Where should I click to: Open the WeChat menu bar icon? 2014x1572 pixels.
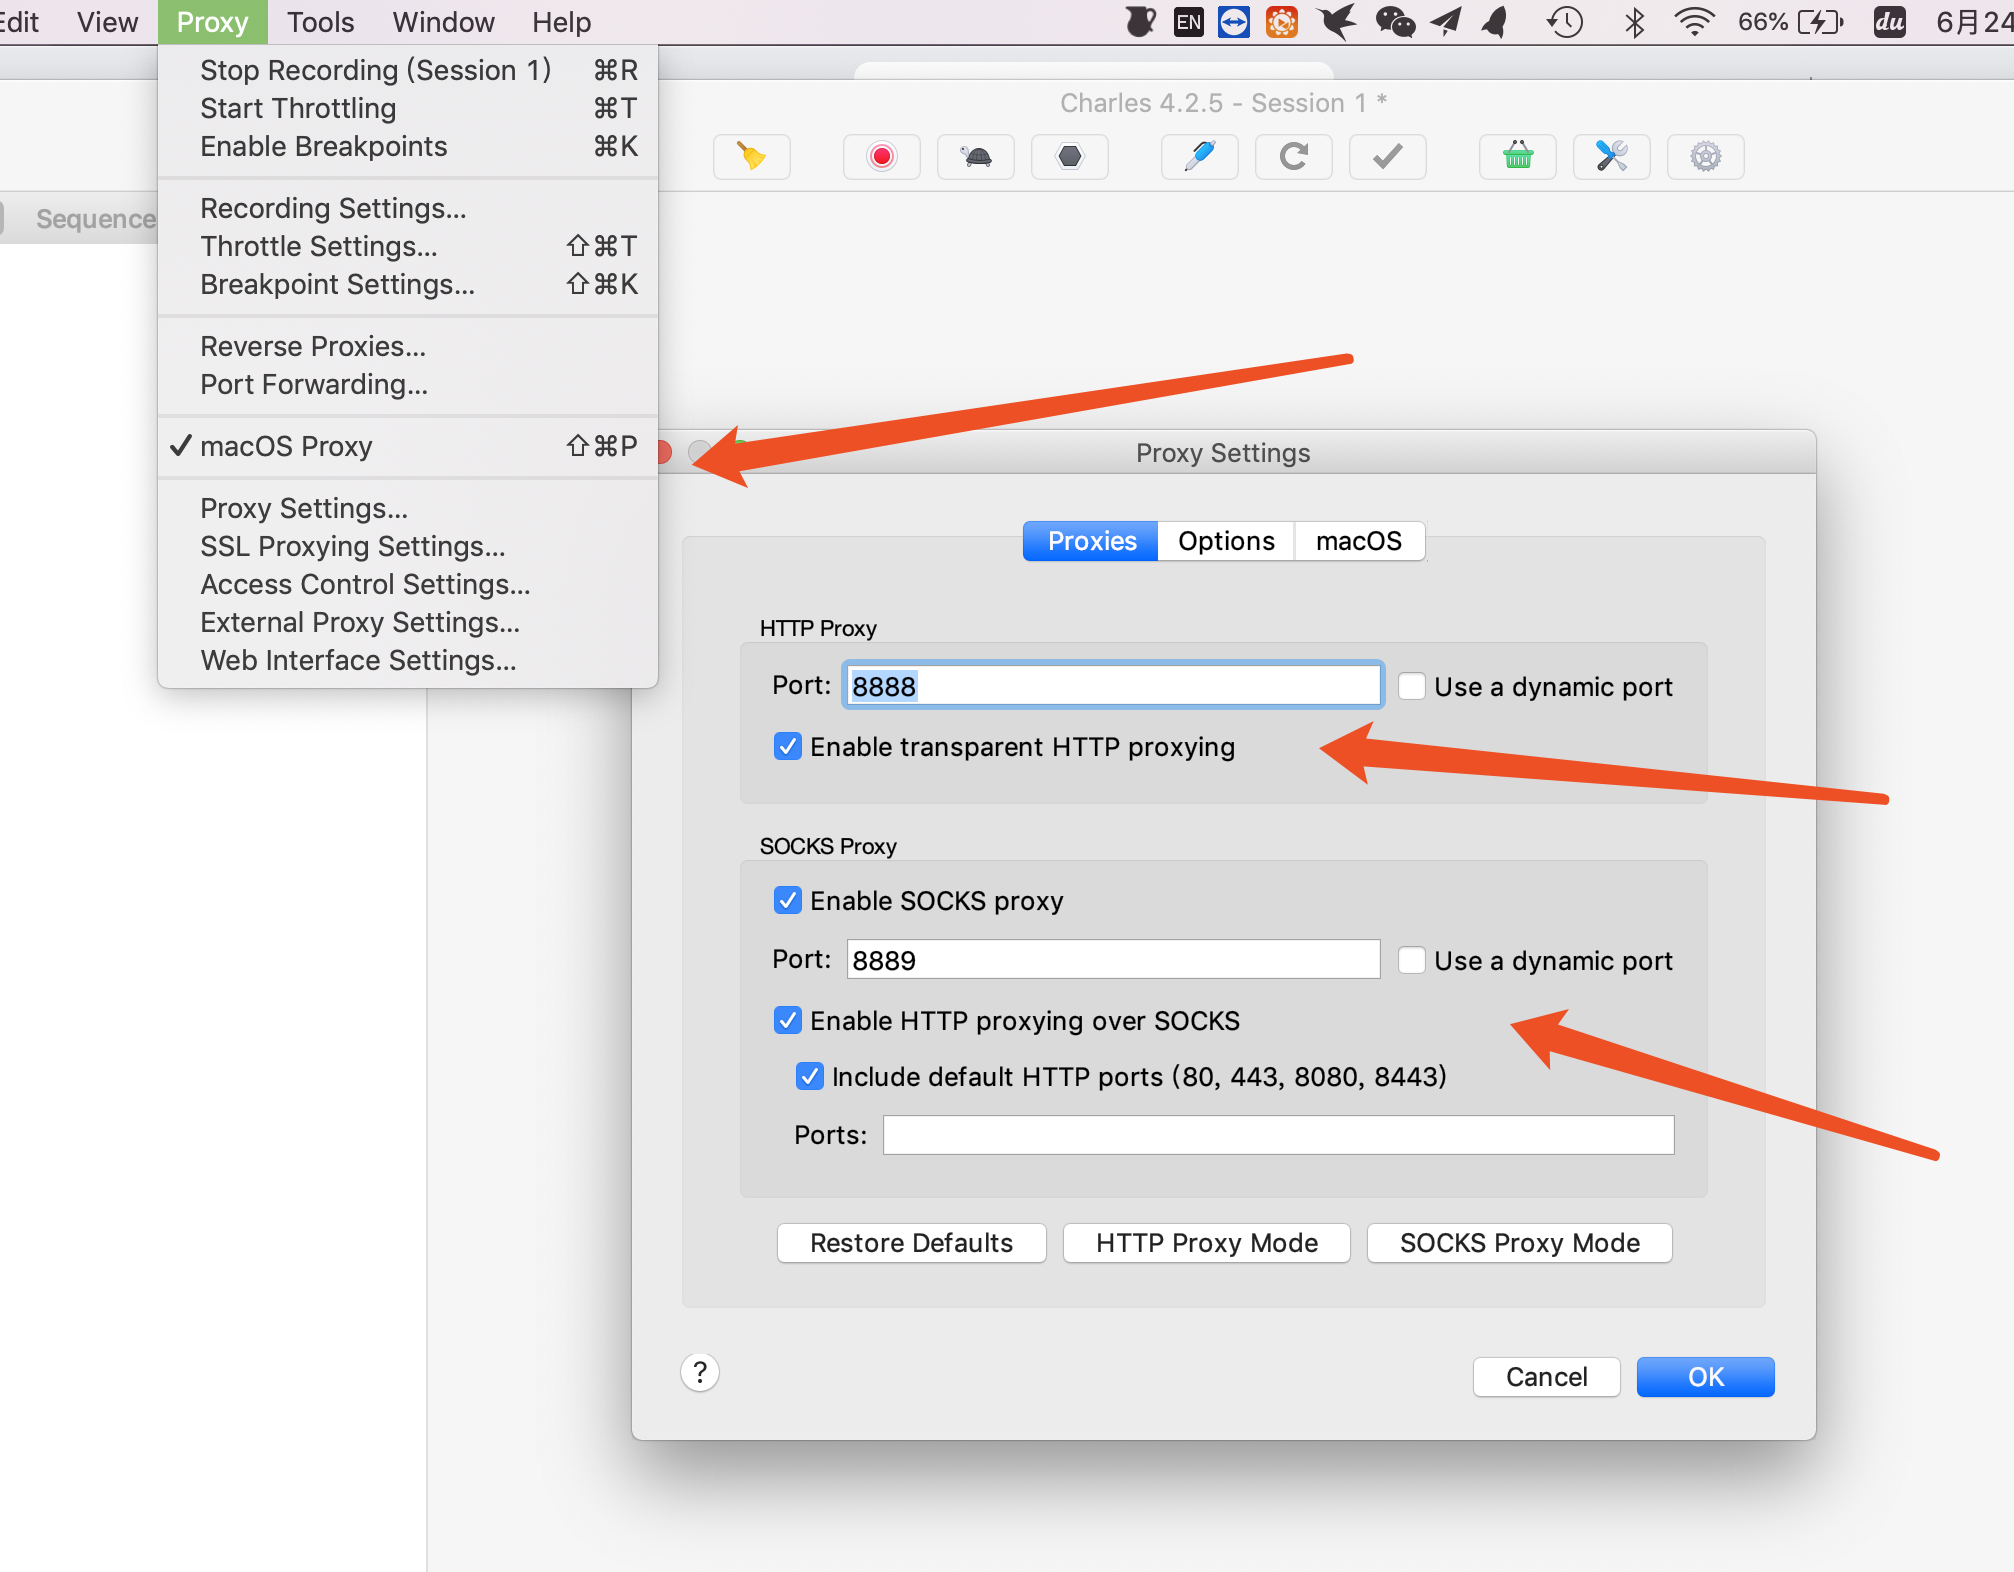pyautogui.click(x=1395, y=22)
